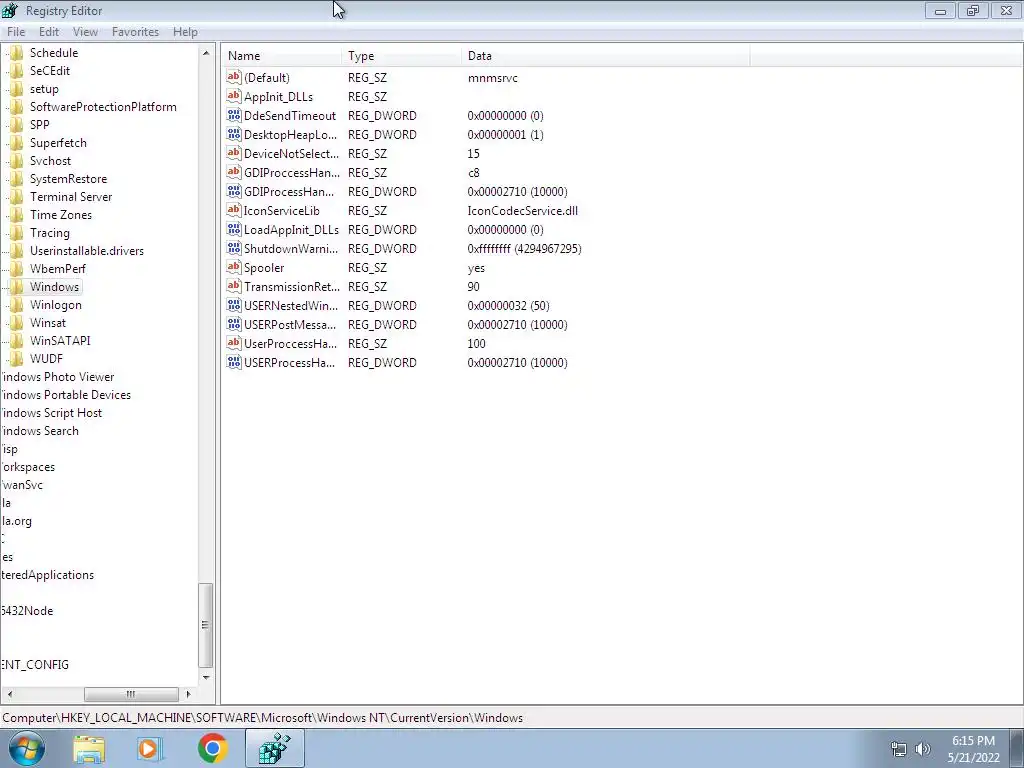
Task: Select the Windows Script Host key
Action: point(52,413)
